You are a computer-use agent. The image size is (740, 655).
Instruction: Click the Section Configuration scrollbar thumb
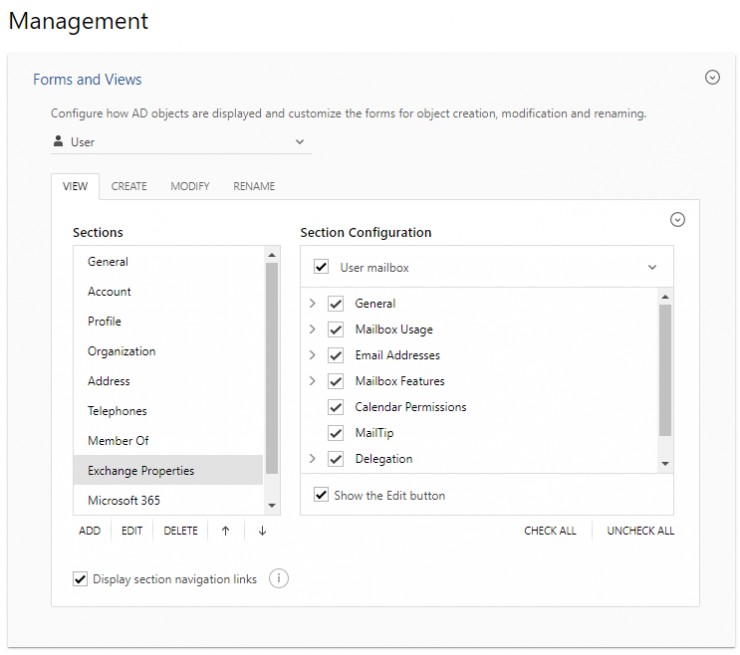point(665,370)
